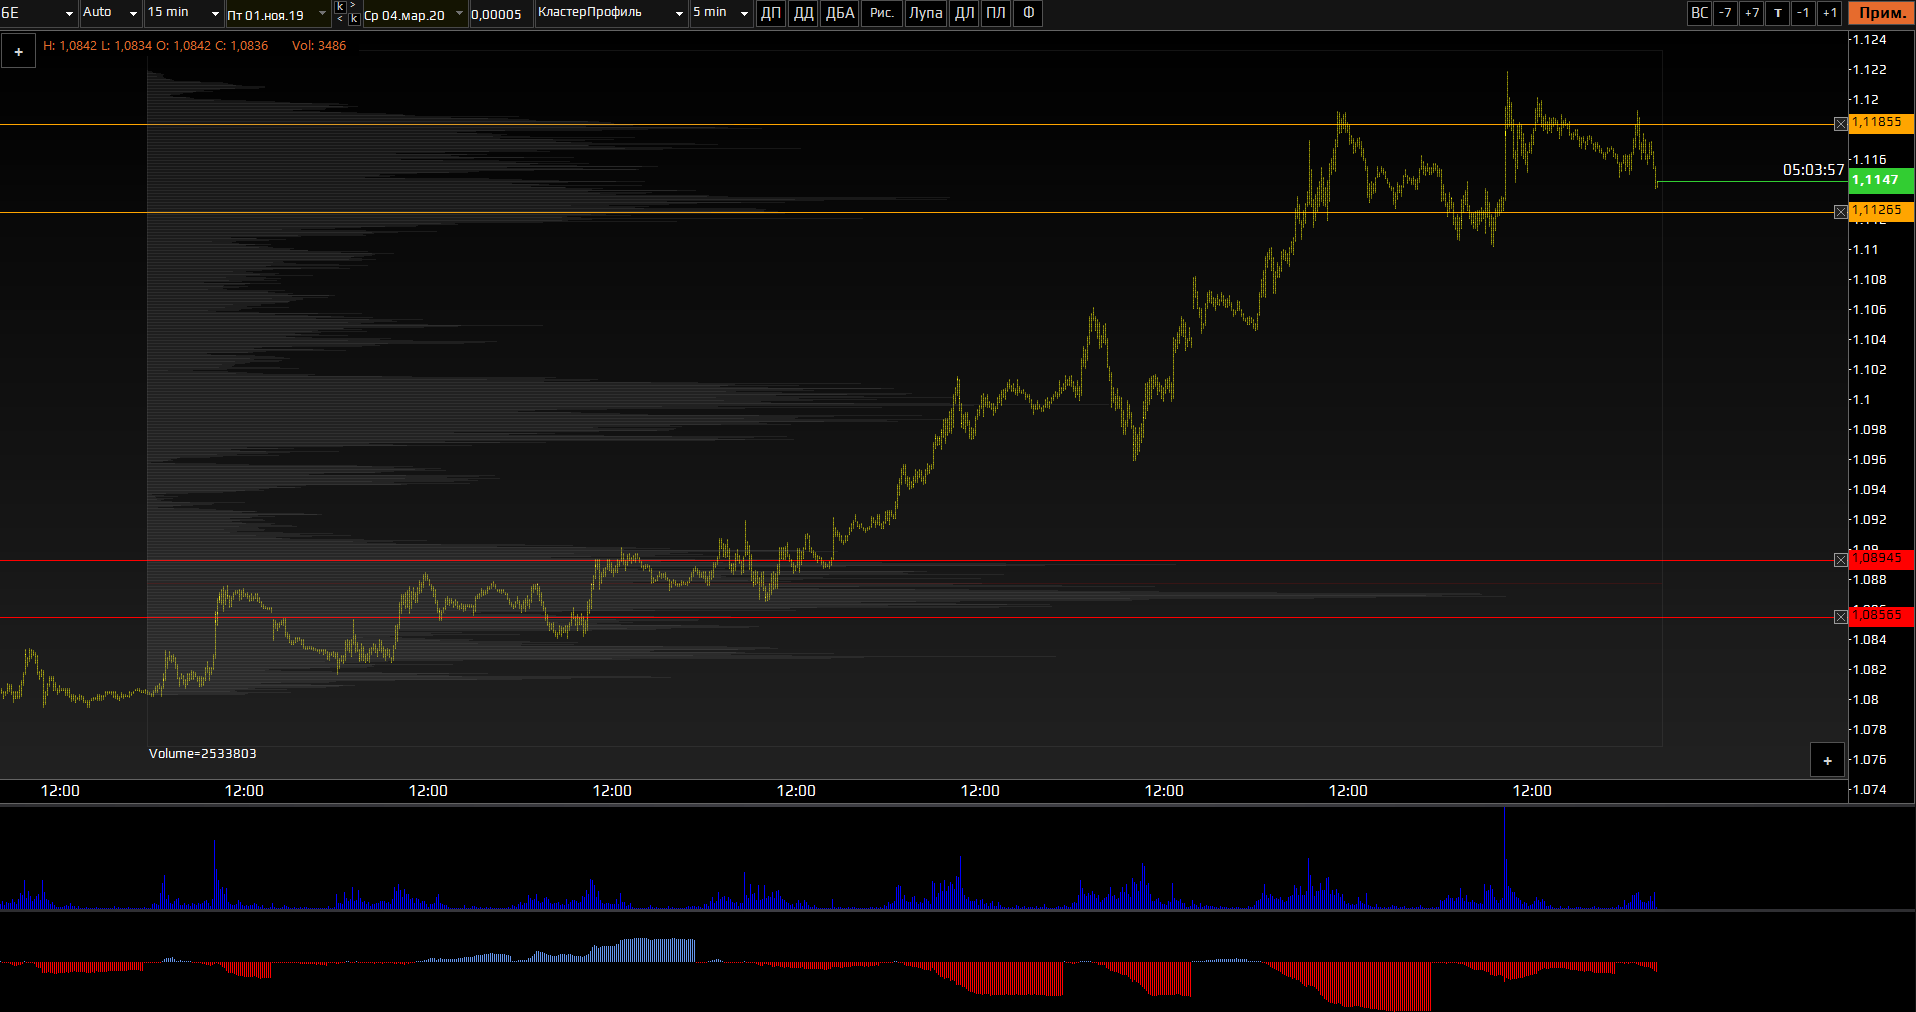Viewport: 1916px width, 1012px height.
Task: Shift forward seven days with +7
Action: pos(1752,13)
